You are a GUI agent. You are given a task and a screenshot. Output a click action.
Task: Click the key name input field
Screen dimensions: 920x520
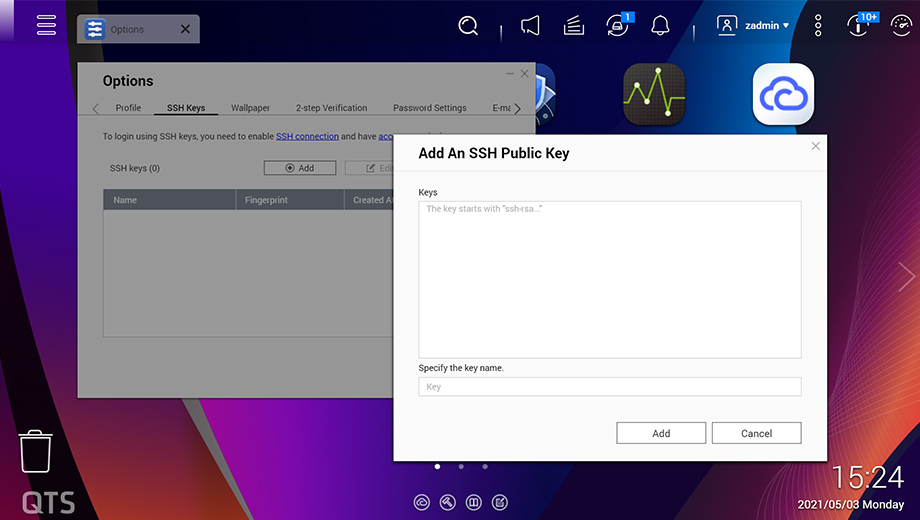pyautogui.click(x=609, y=387)
